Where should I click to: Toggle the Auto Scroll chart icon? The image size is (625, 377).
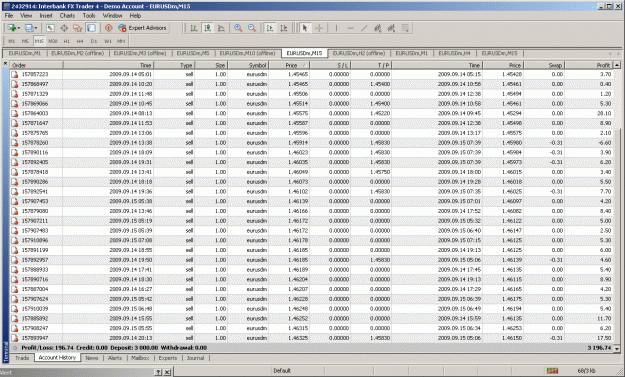[x=270, y=28]
